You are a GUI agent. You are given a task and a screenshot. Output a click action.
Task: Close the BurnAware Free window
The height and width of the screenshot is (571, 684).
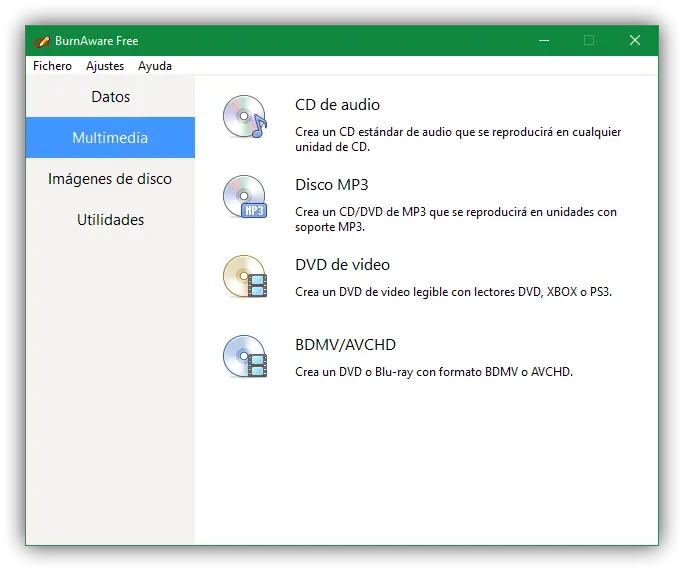[635, 41]
